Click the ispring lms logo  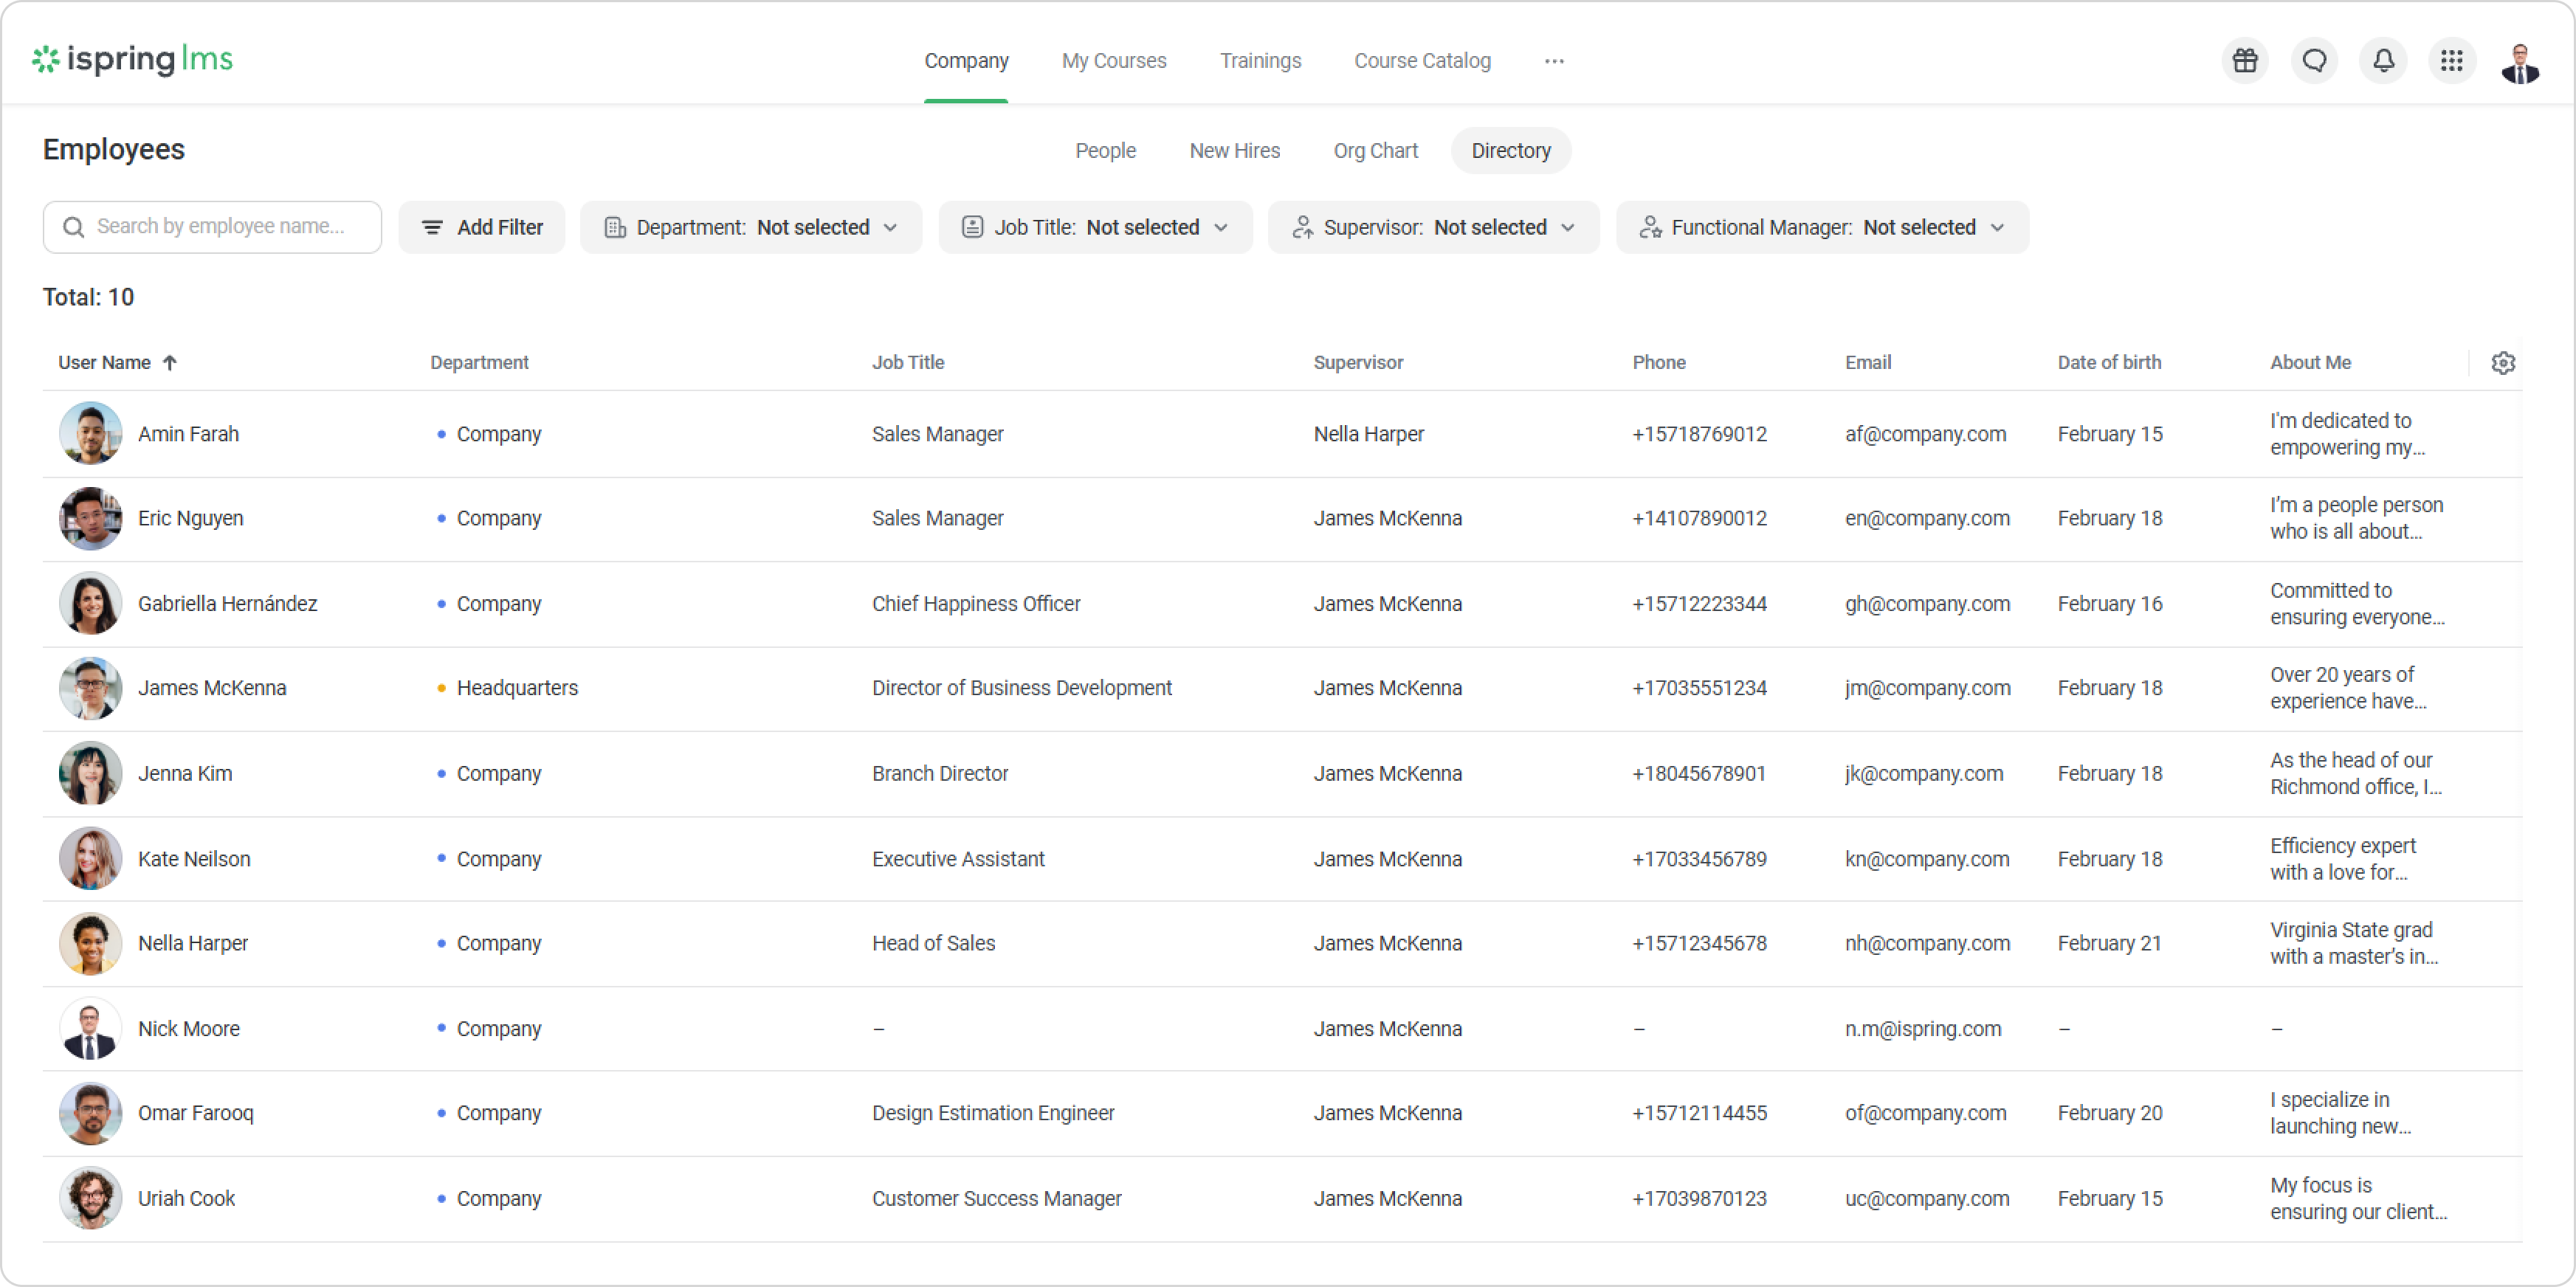pos(133,60)
